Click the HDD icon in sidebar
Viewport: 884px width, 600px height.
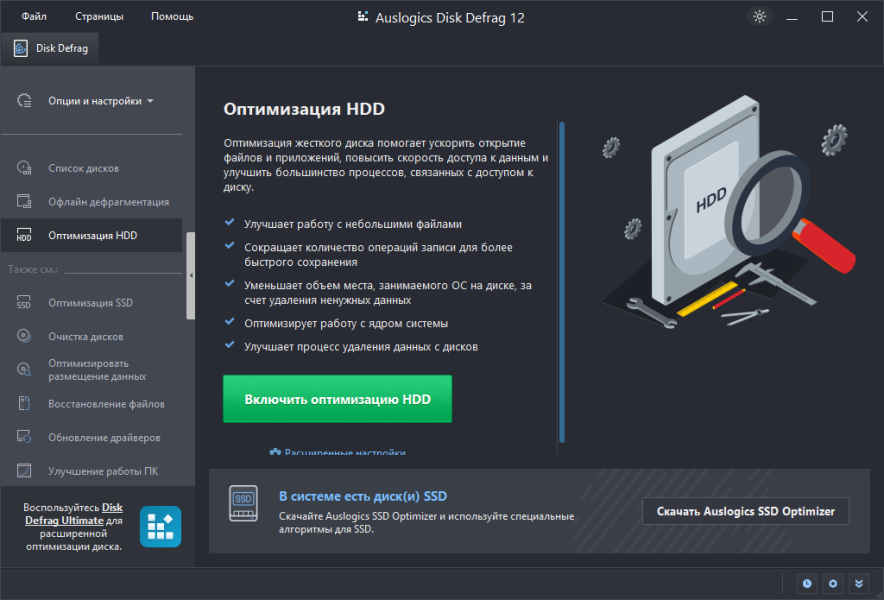pos(24,235)
